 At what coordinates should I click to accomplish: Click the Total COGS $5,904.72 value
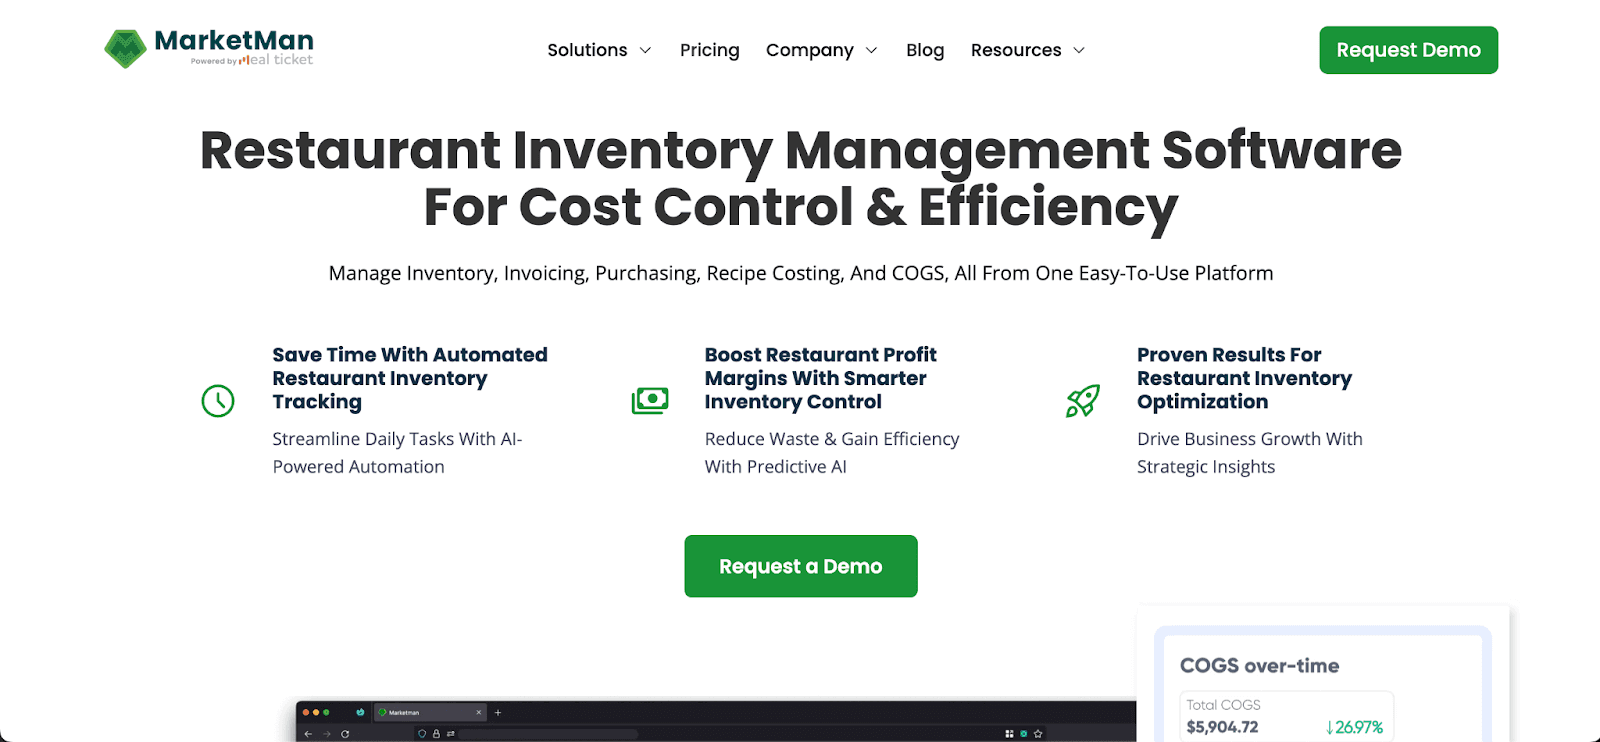pos(1222,727)
